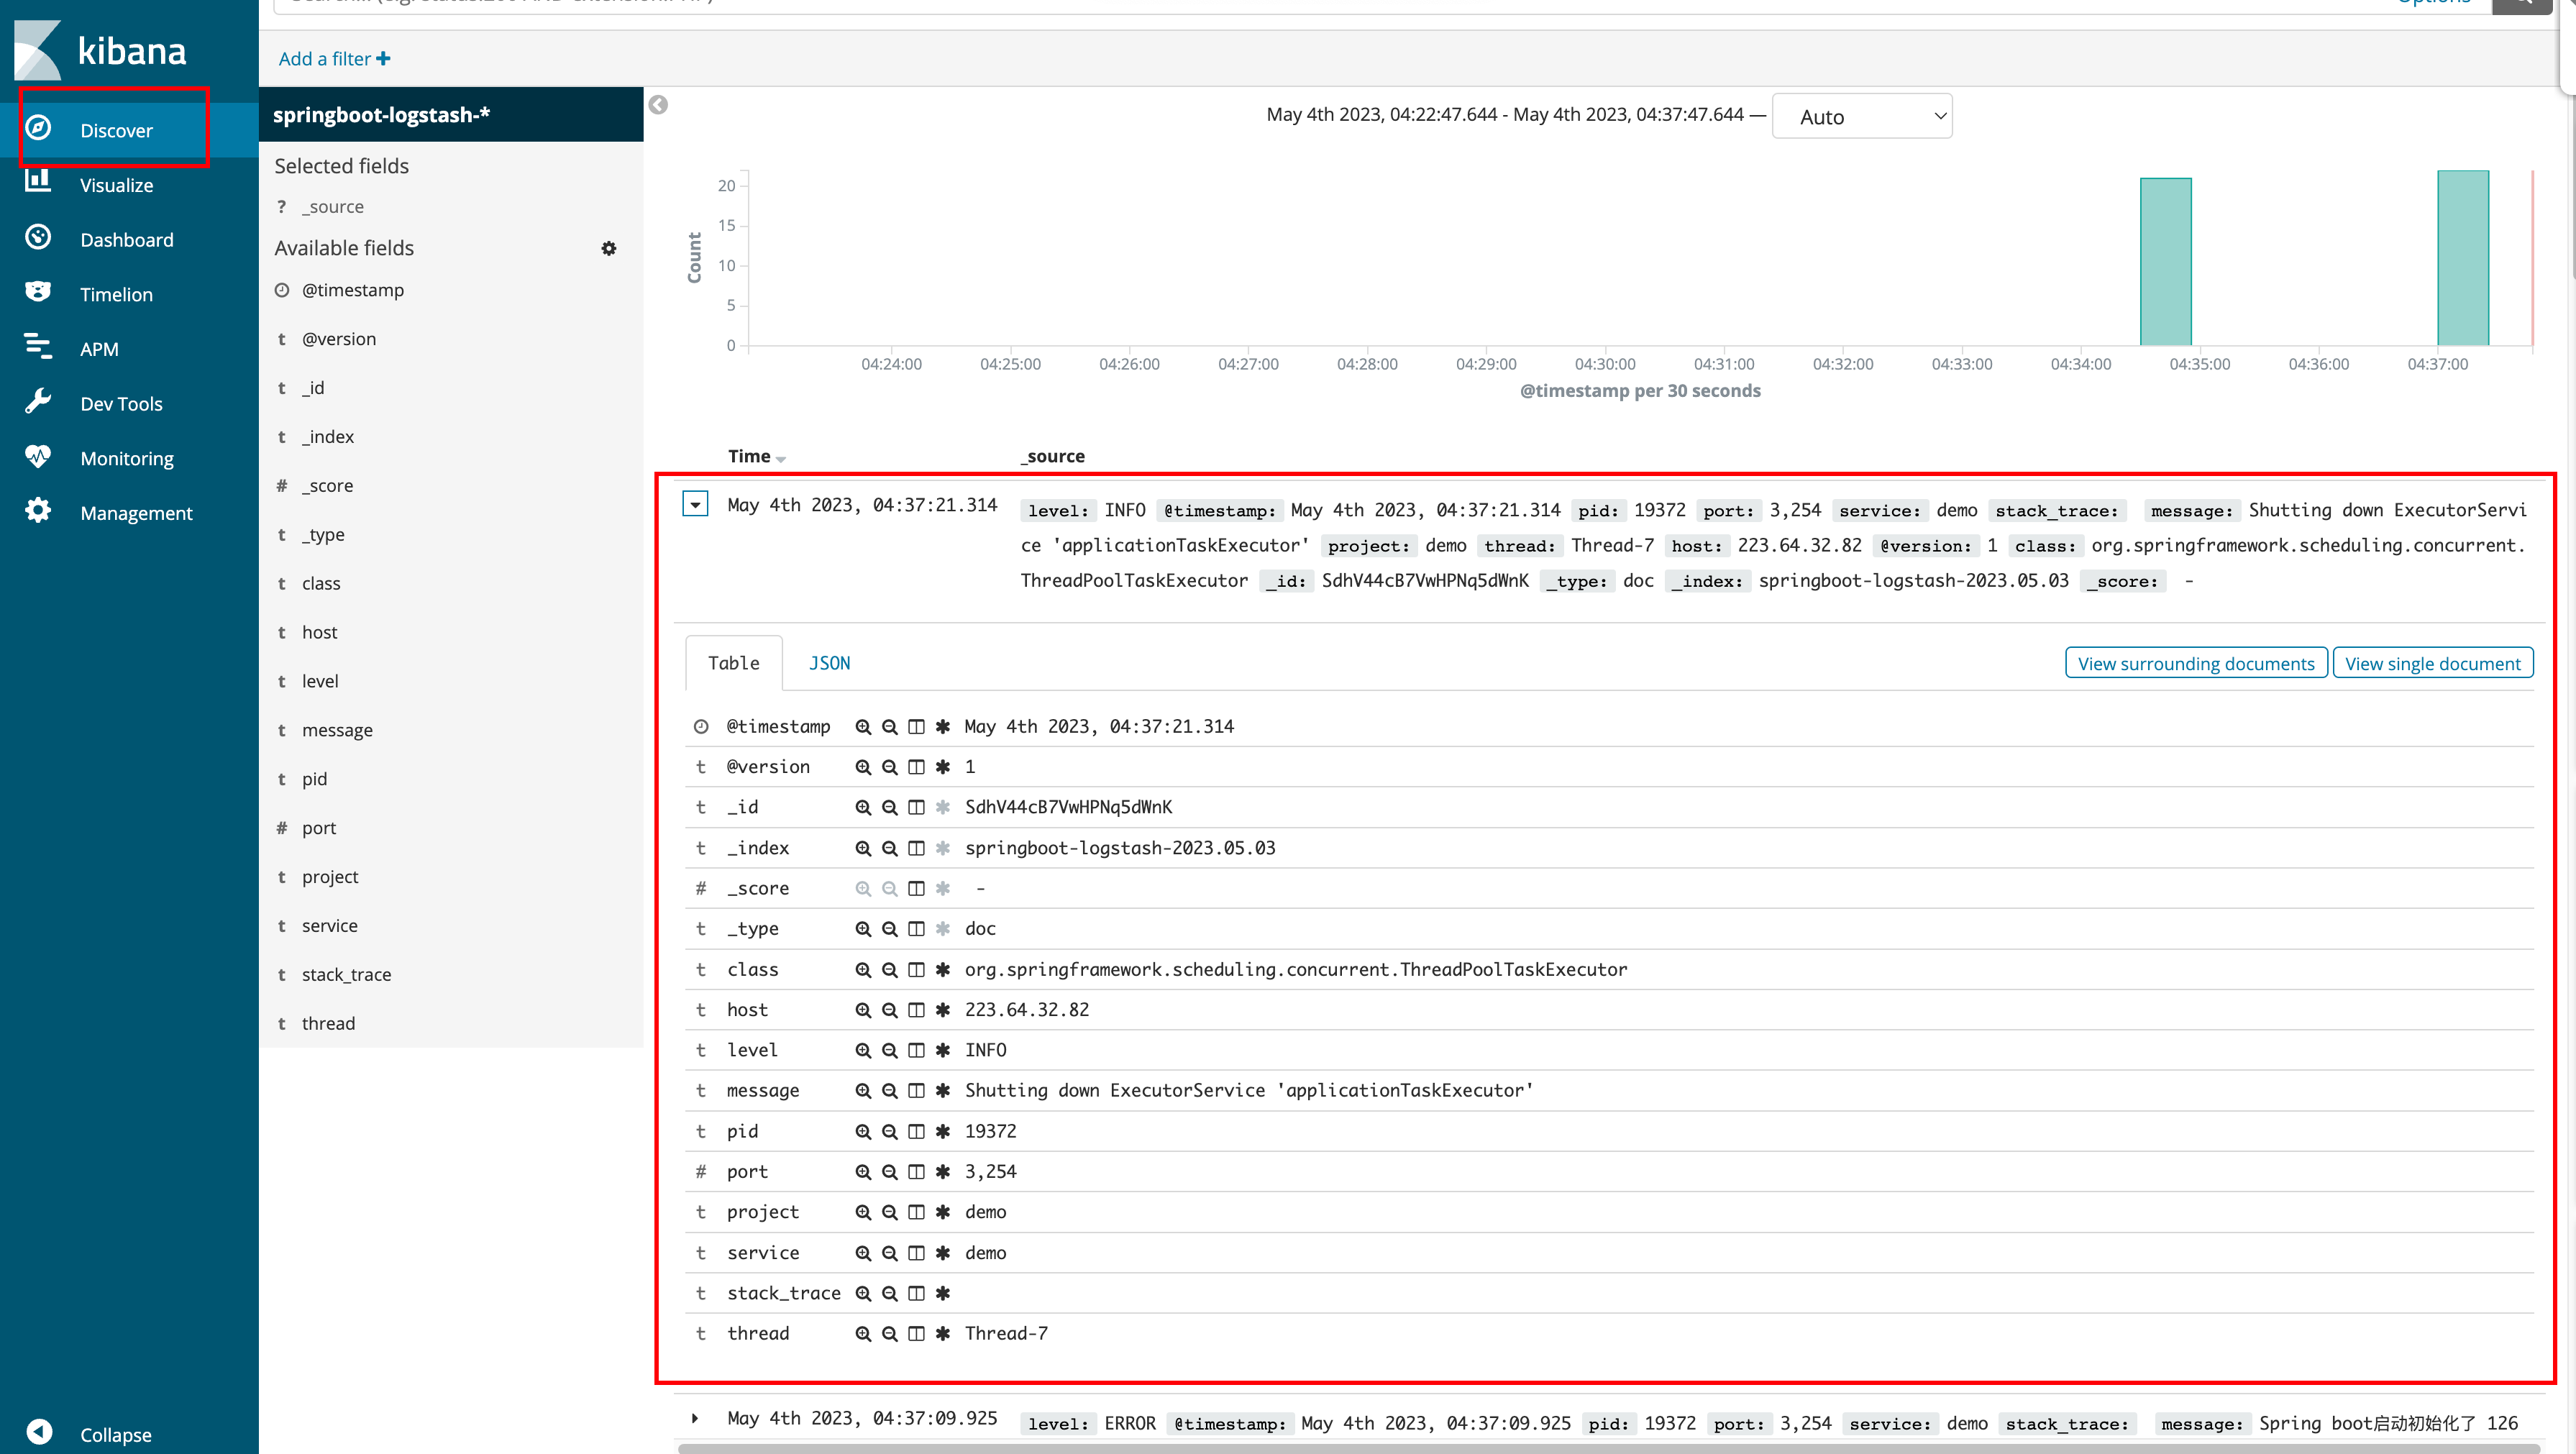Toggle service column in table
The image size is (2576, 1454).
pyautogui.click(x=916, y=1253)
